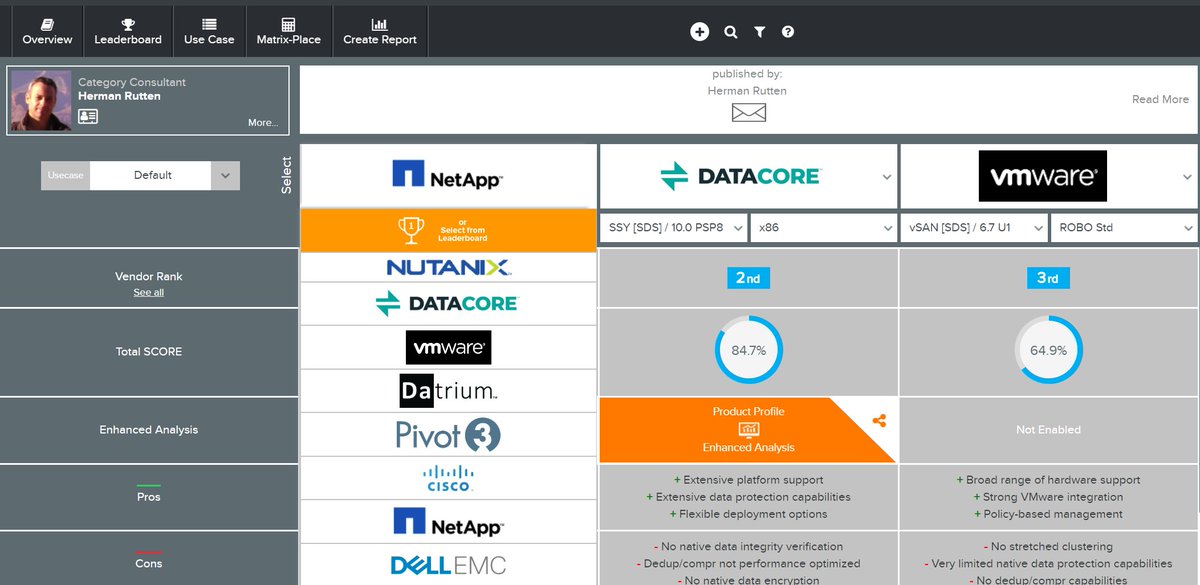Choose DataCore from vendor list

click(448, 303)
